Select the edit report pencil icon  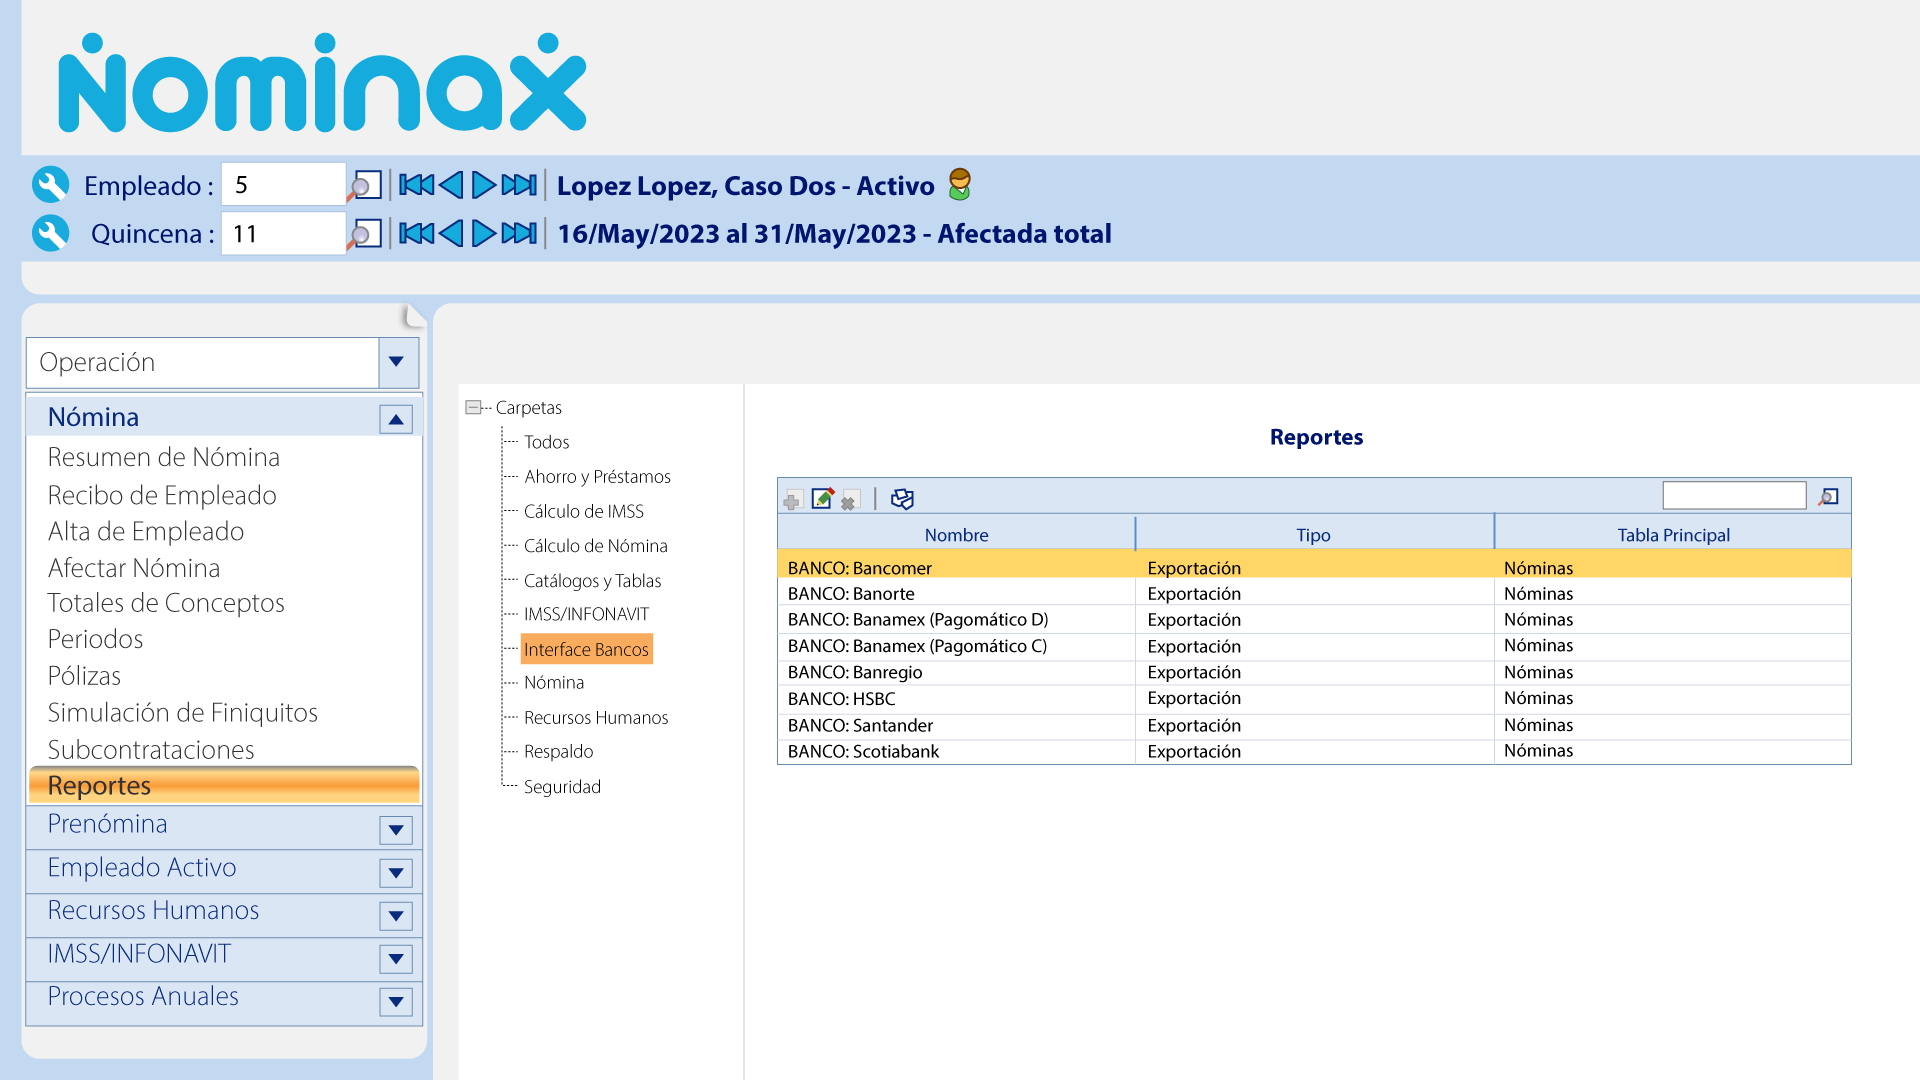click(822, 498)
